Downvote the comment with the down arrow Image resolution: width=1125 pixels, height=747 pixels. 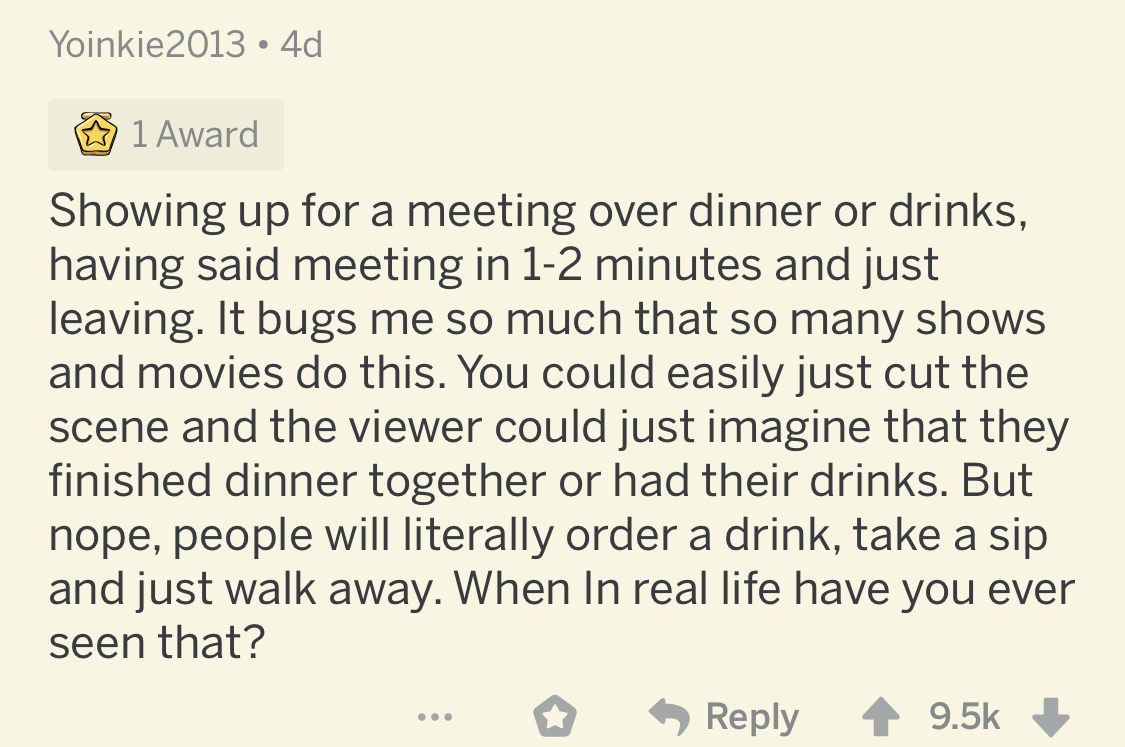tap(1050, 715)
